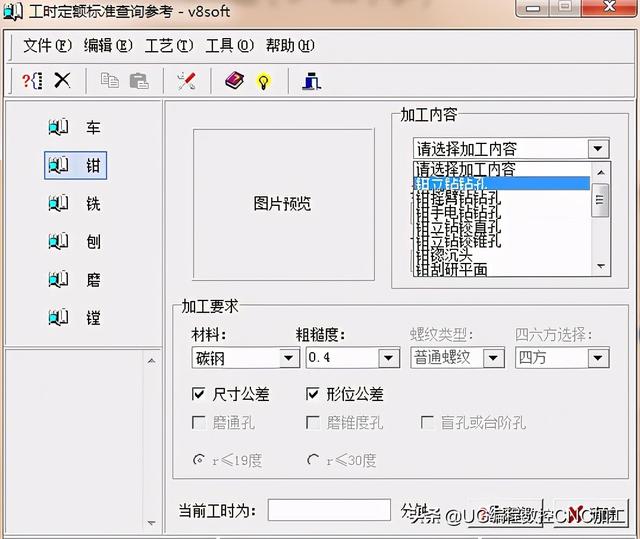Click the left lower panel scroll down arrow
Image resolution: width=640 pixels, height=539 pixels.
pos(151,523)
